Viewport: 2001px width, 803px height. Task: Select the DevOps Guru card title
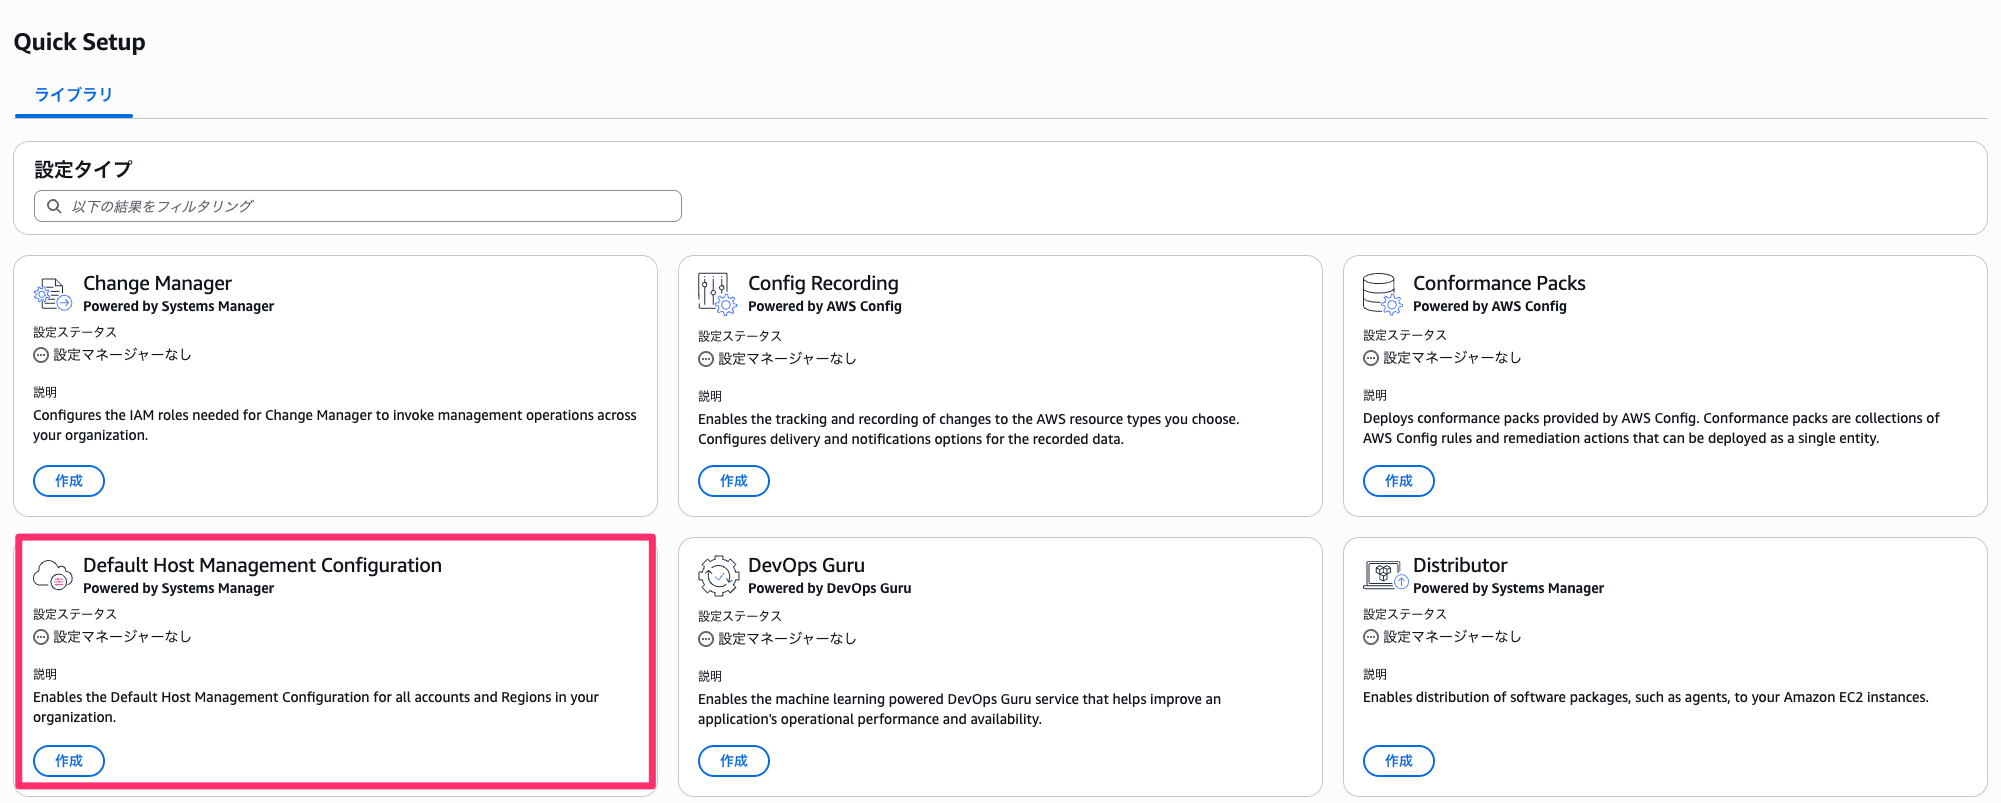coord(806,565)
